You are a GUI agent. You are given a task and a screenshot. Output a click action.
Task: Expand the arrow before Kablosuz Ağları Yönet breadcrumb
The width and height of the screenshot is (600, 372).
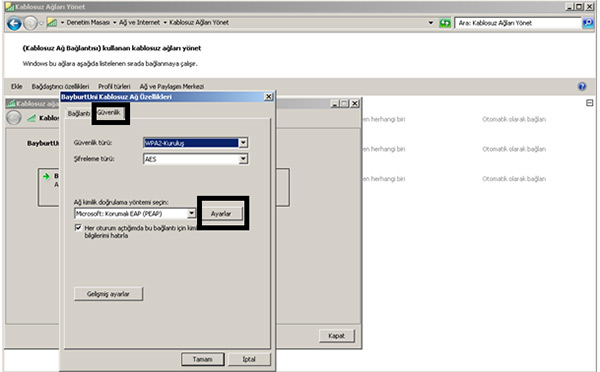click(x=165, y=23)
